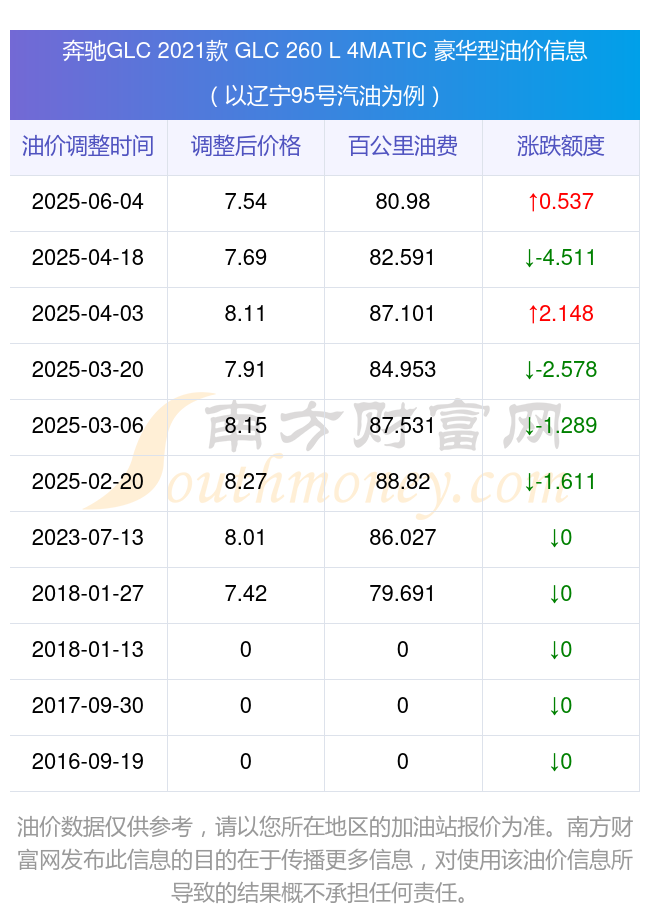Select the date 2025-03-20
Image resolution: width=650 pixels, height=921 pixels.
tap(87, 369)
